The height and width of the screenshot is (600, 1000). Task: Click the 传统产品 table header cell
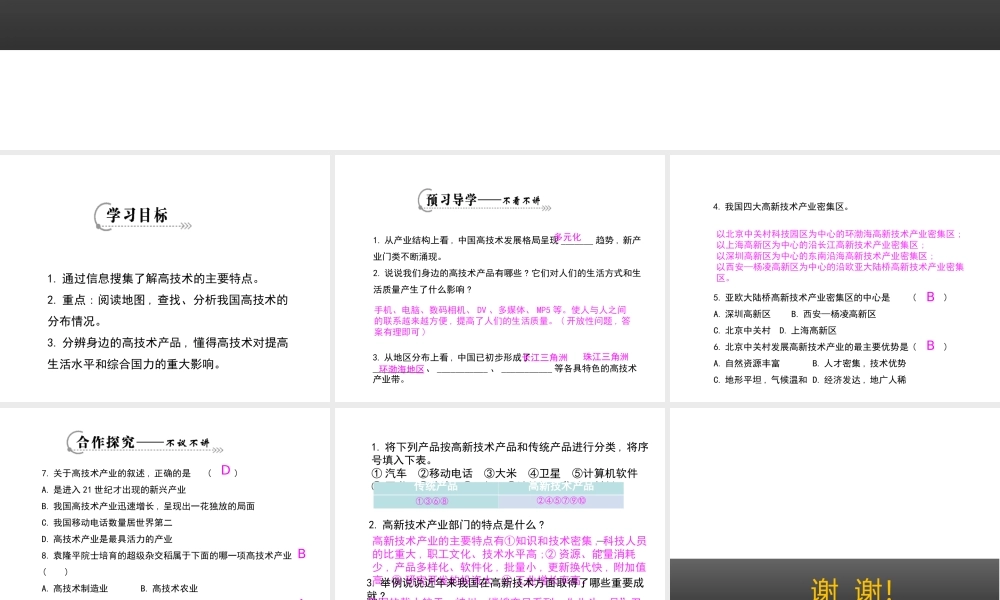(436, 487)
